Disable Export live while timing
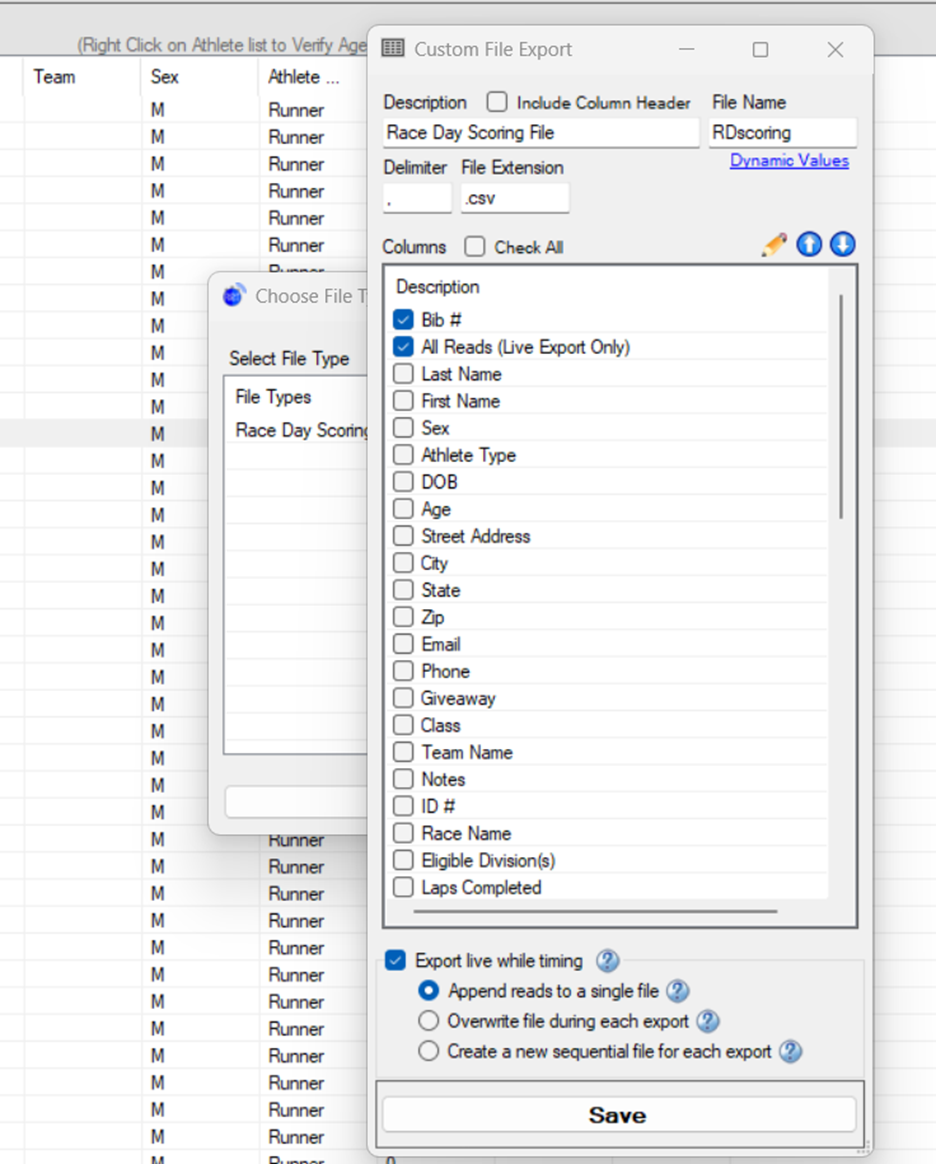The height and width of the screenshot is (1164, 936). 396,961
